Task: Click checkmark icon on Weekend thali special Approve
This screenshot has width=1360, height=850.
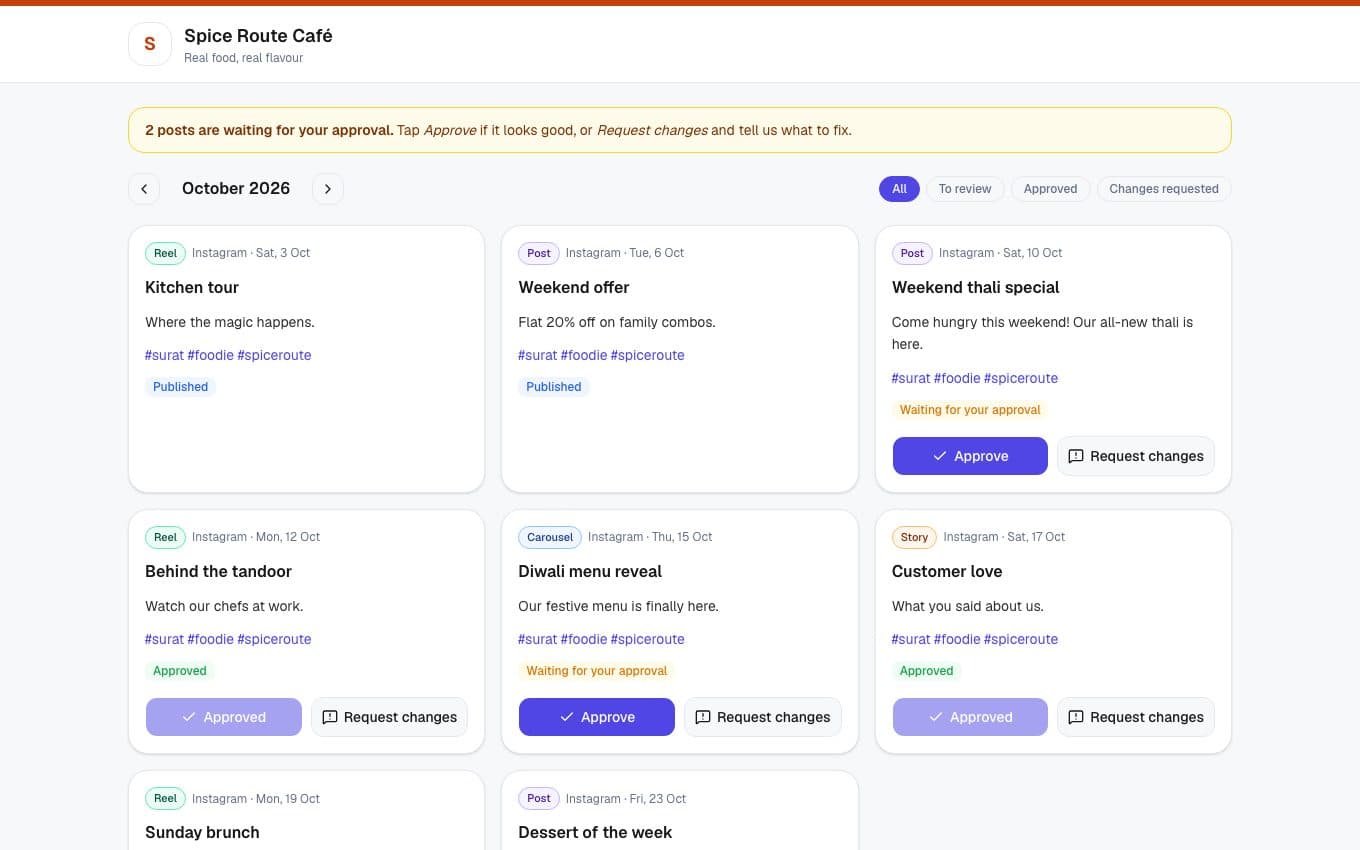Action: 939,456
